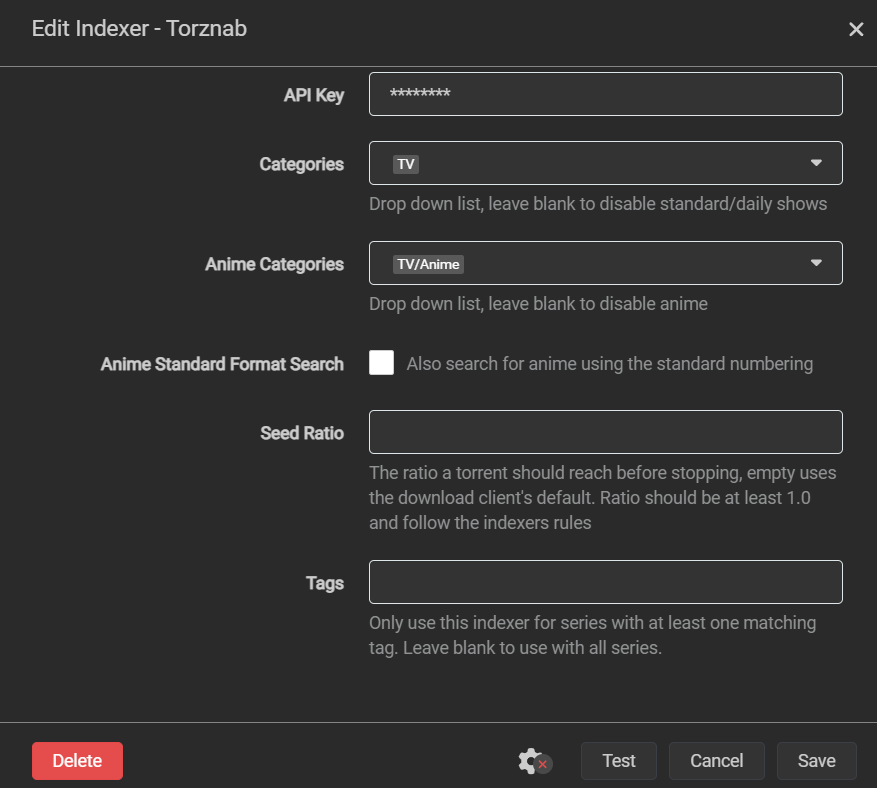Focus the Seed Ratio text field
The height and width of the screenshot is (788, 877).
click(x=605, y=432)
